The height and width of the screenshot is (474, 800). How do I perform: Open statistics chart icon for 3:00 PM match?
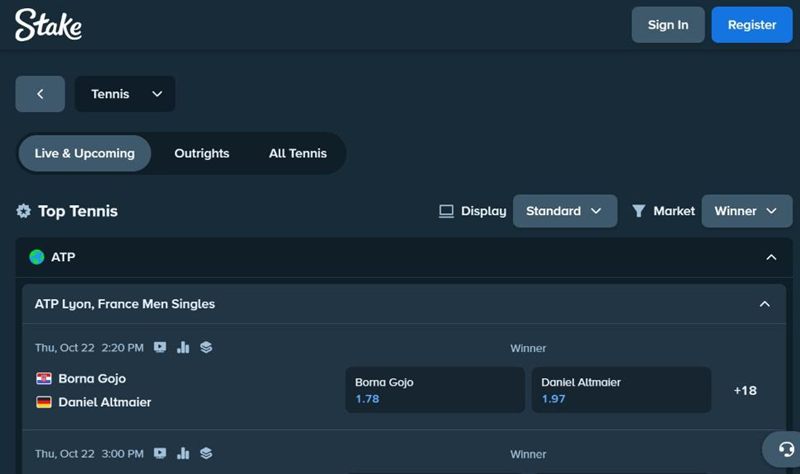pyautogui.click(x=183, y=454)
